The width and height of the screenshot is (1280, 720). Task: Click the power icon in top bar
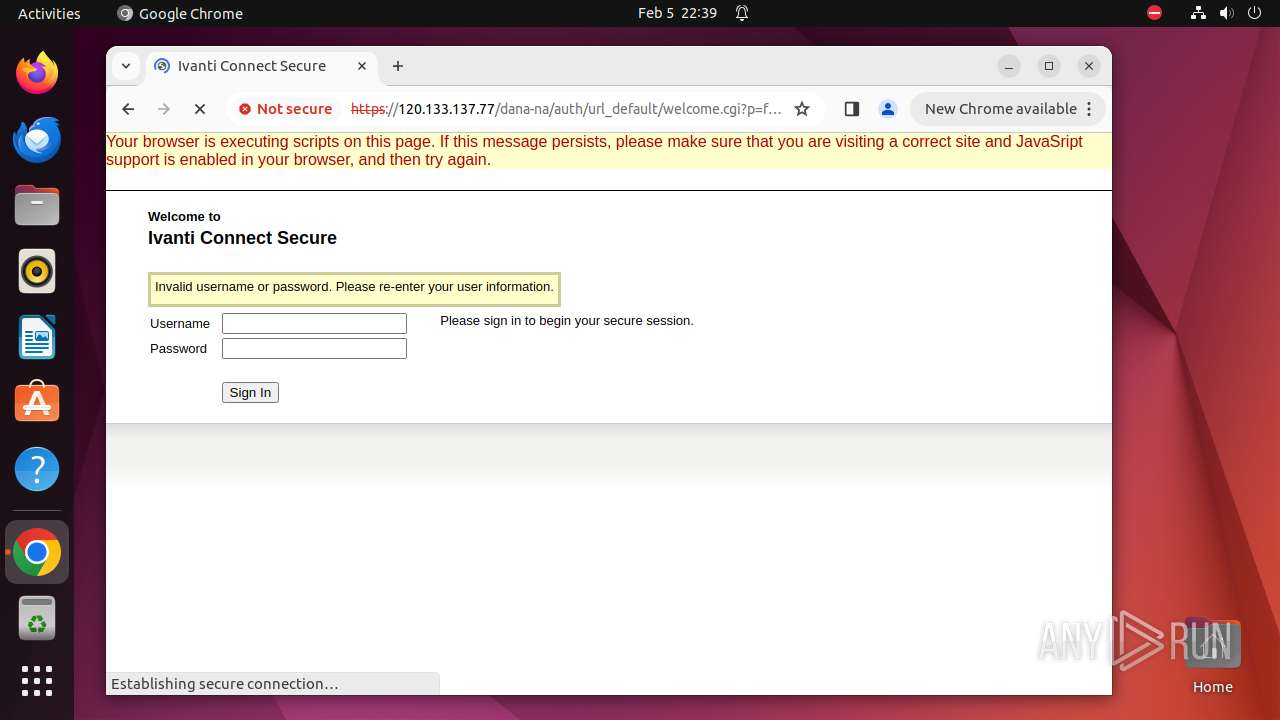1254,13
